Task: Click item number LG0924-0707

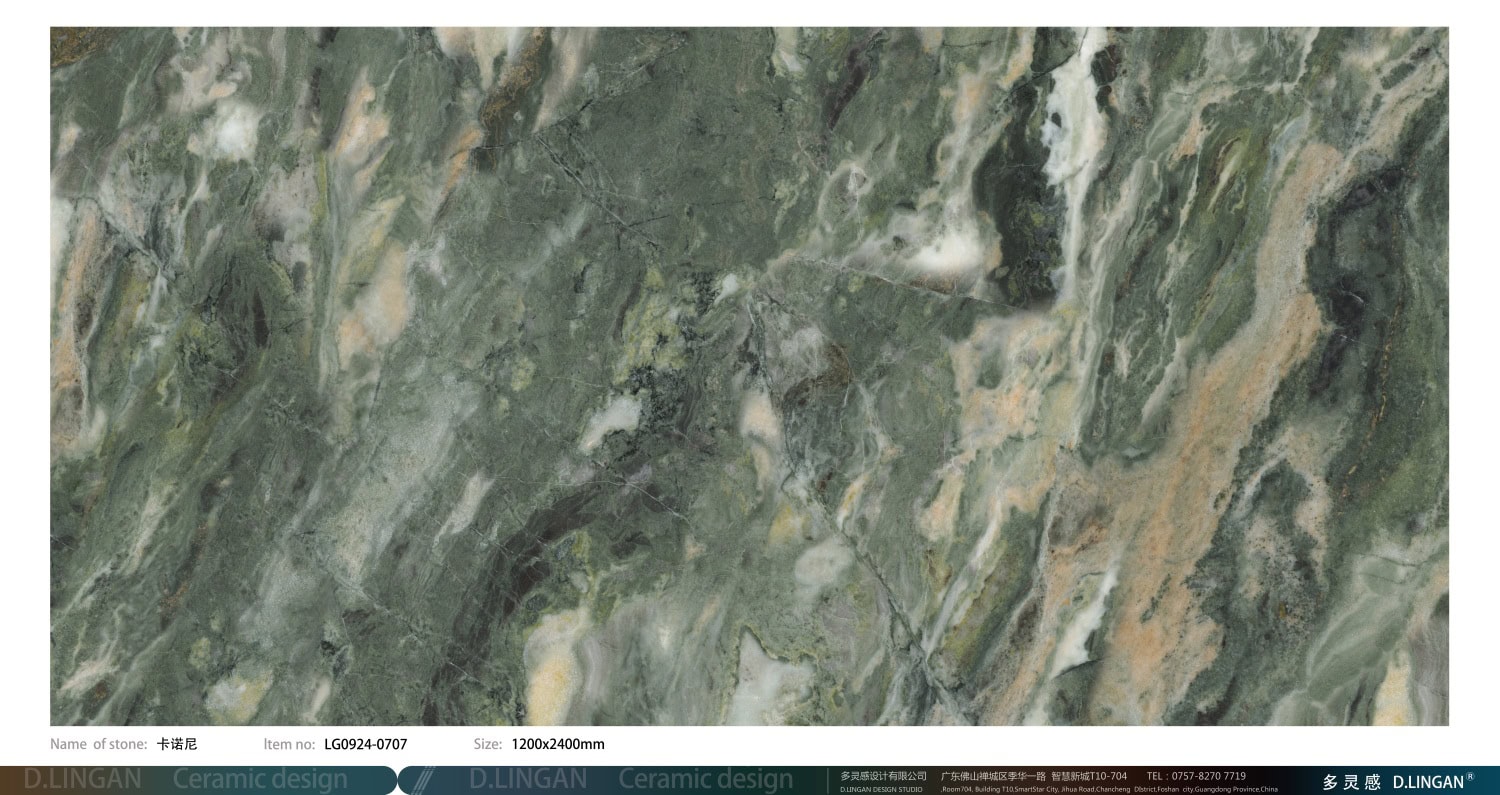Action: click(365, 744)
